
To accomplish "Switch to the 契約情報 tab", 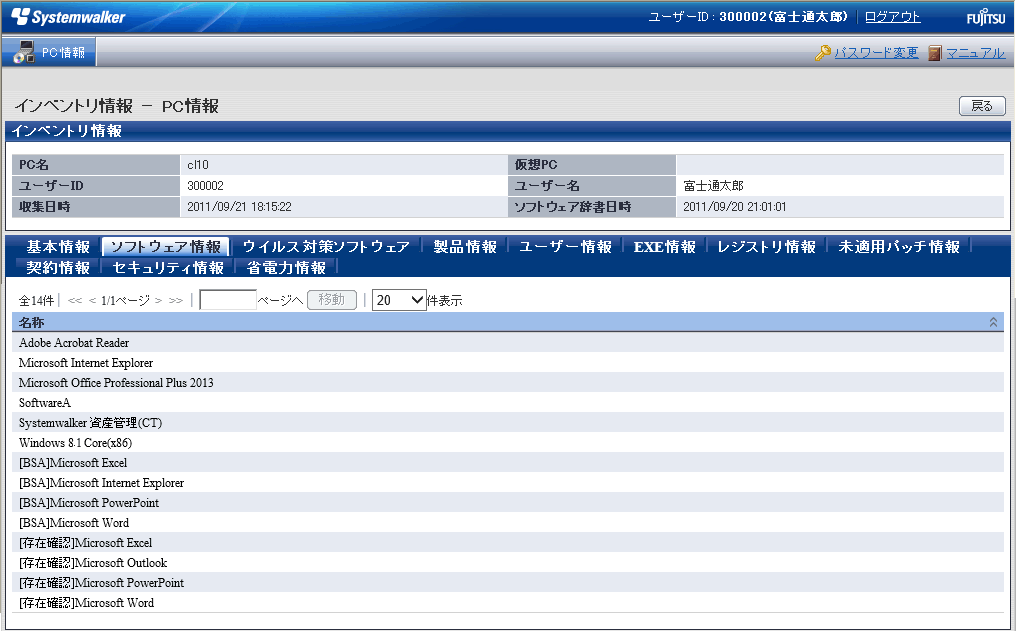I will [x=58, y=268].
